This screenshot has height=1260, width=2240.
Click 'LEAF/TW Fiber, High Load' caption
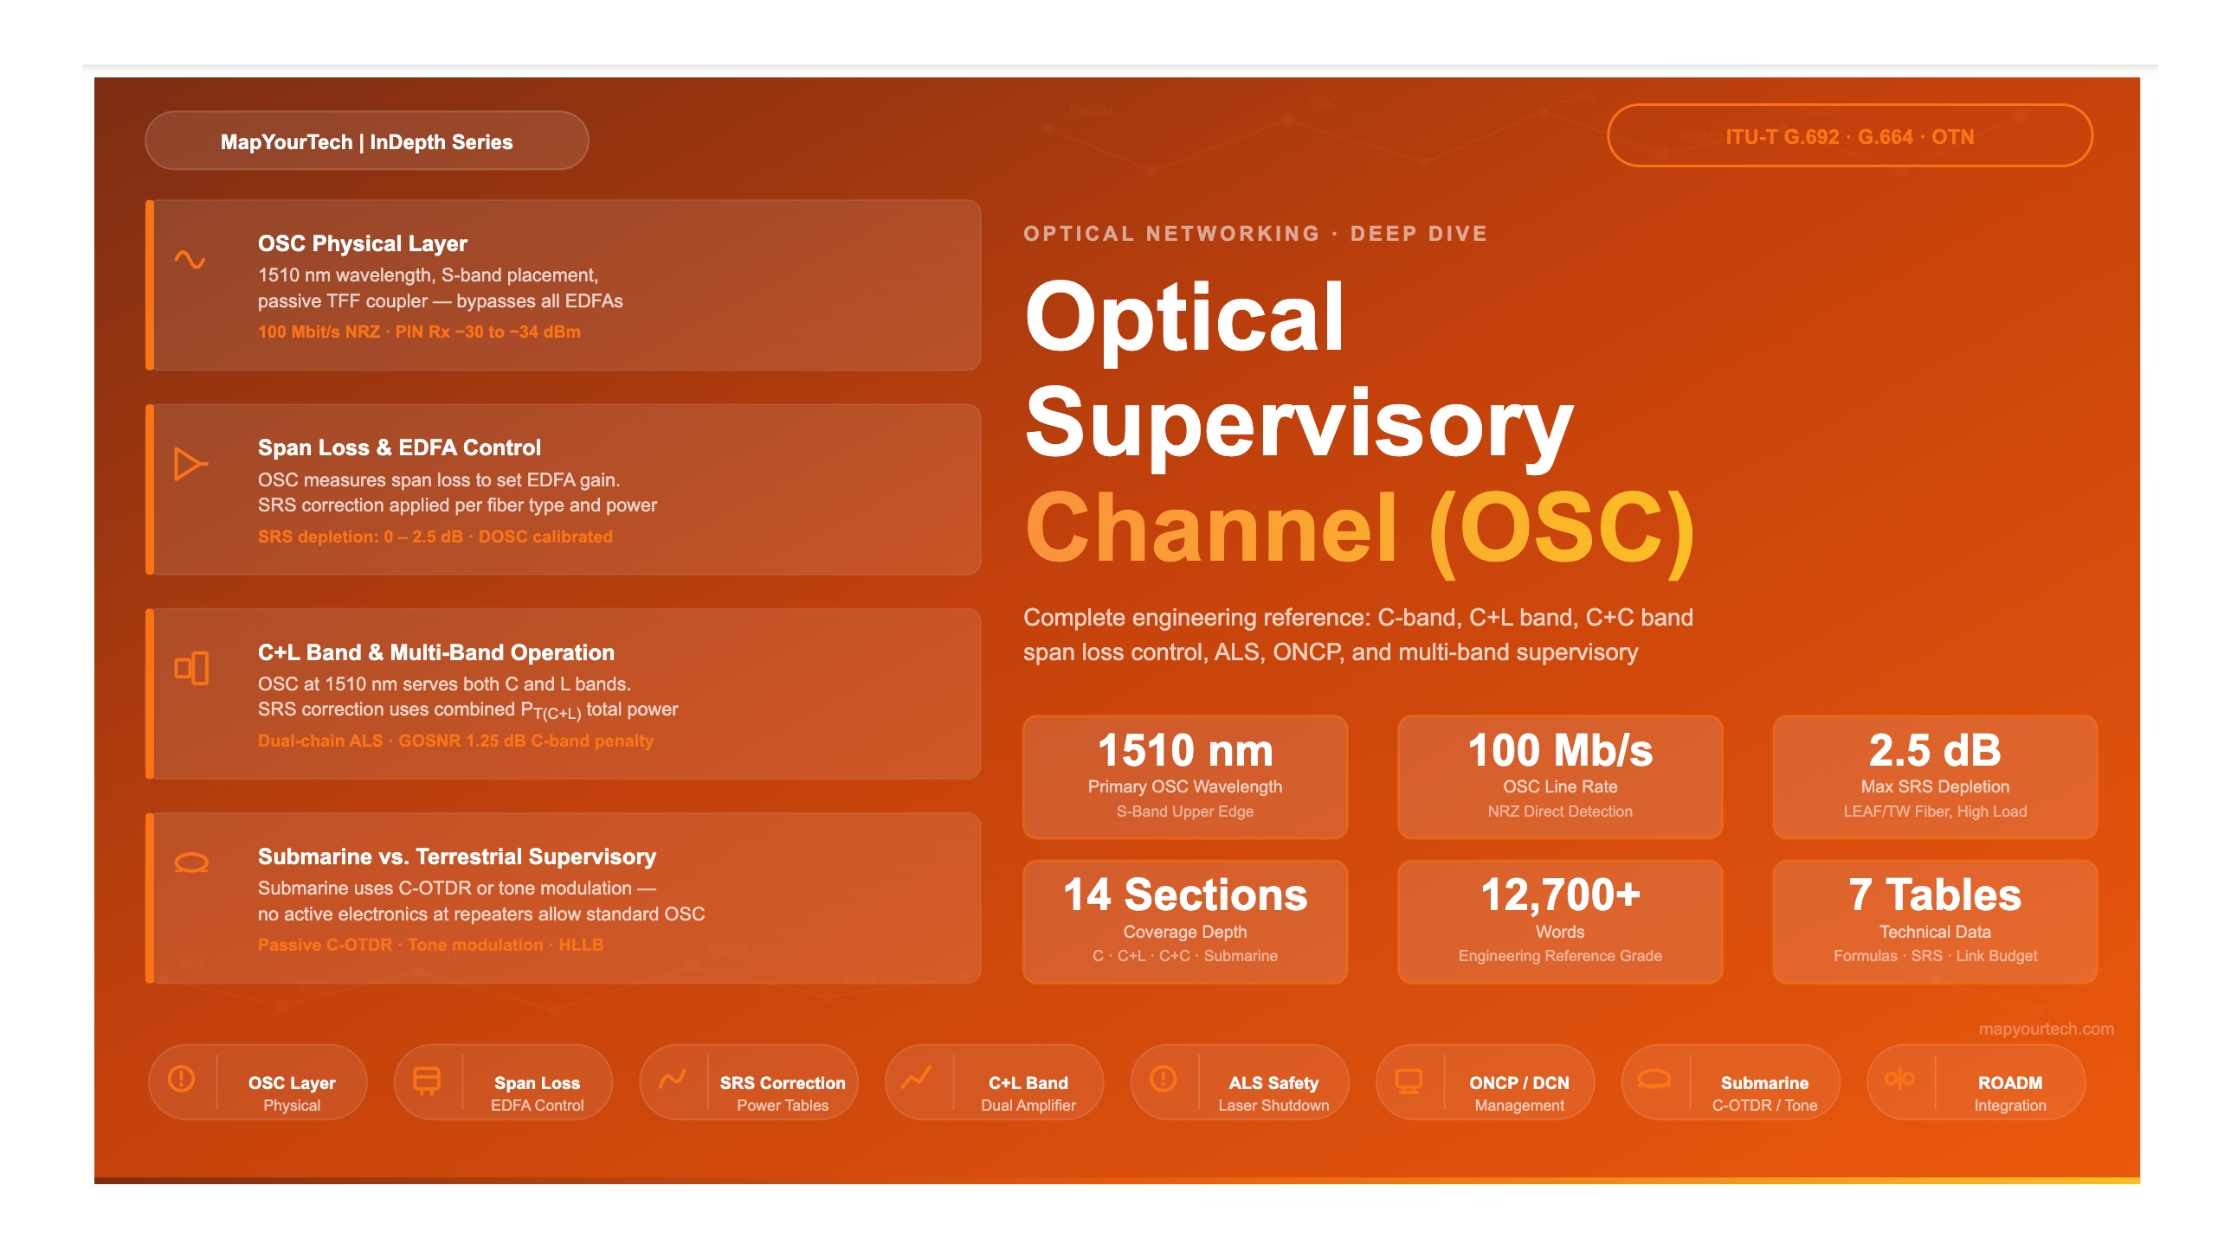pyautogui.click(x=1935, y=812)
